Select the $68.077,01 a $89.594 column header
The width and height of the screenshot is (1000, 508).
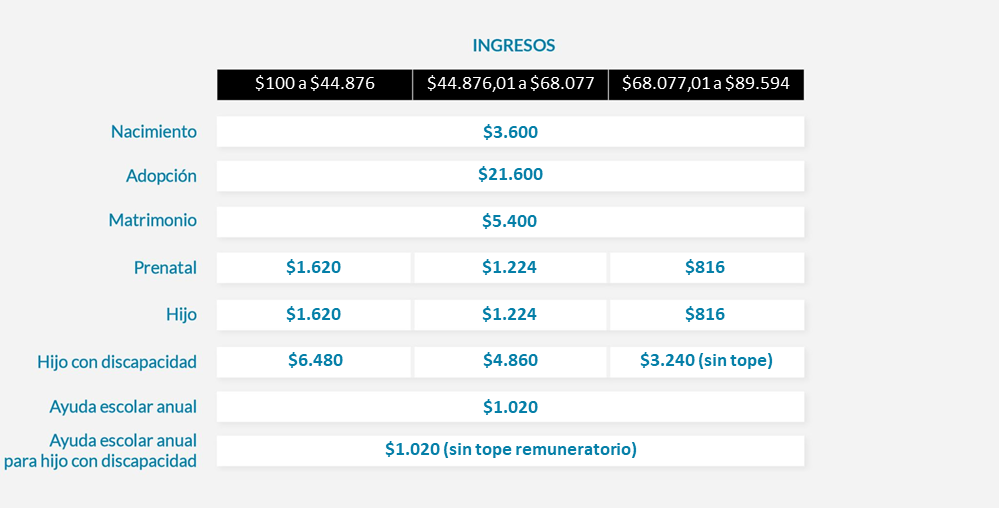[706, 84]
